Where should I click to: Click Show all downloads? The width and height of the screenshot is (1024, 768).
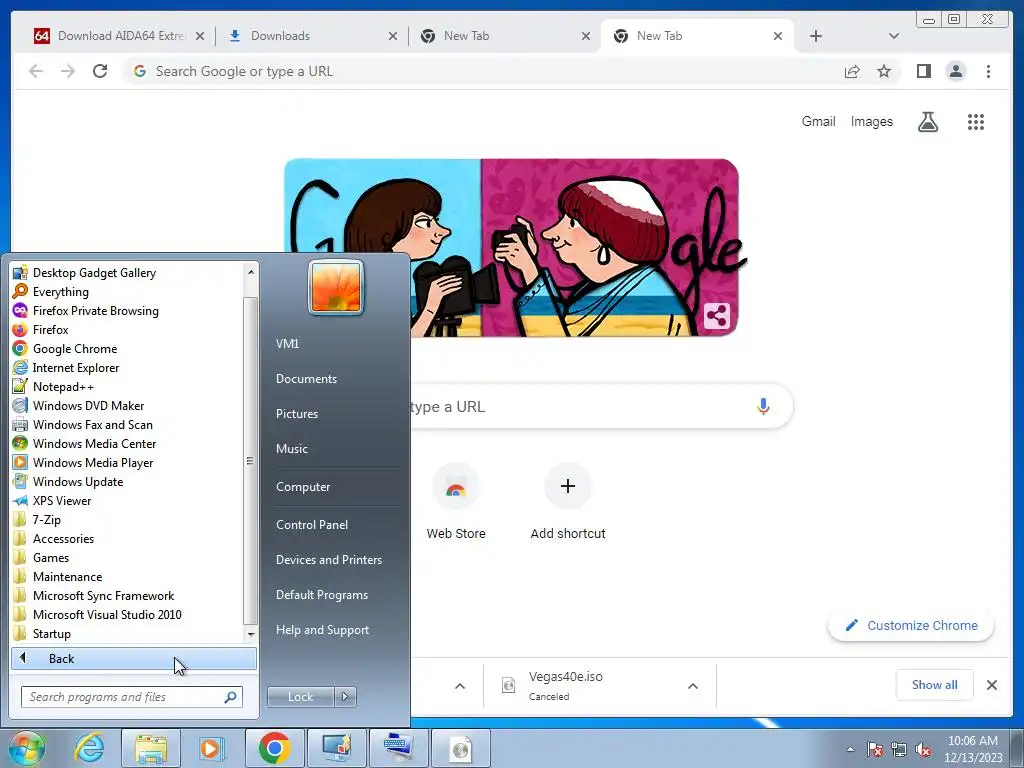934,685
